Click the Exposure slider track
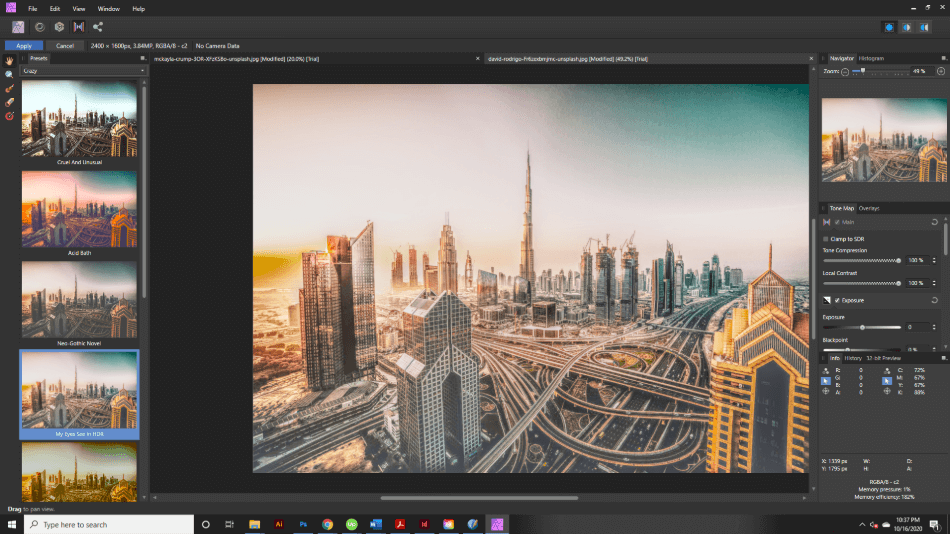 click(862, 327)
